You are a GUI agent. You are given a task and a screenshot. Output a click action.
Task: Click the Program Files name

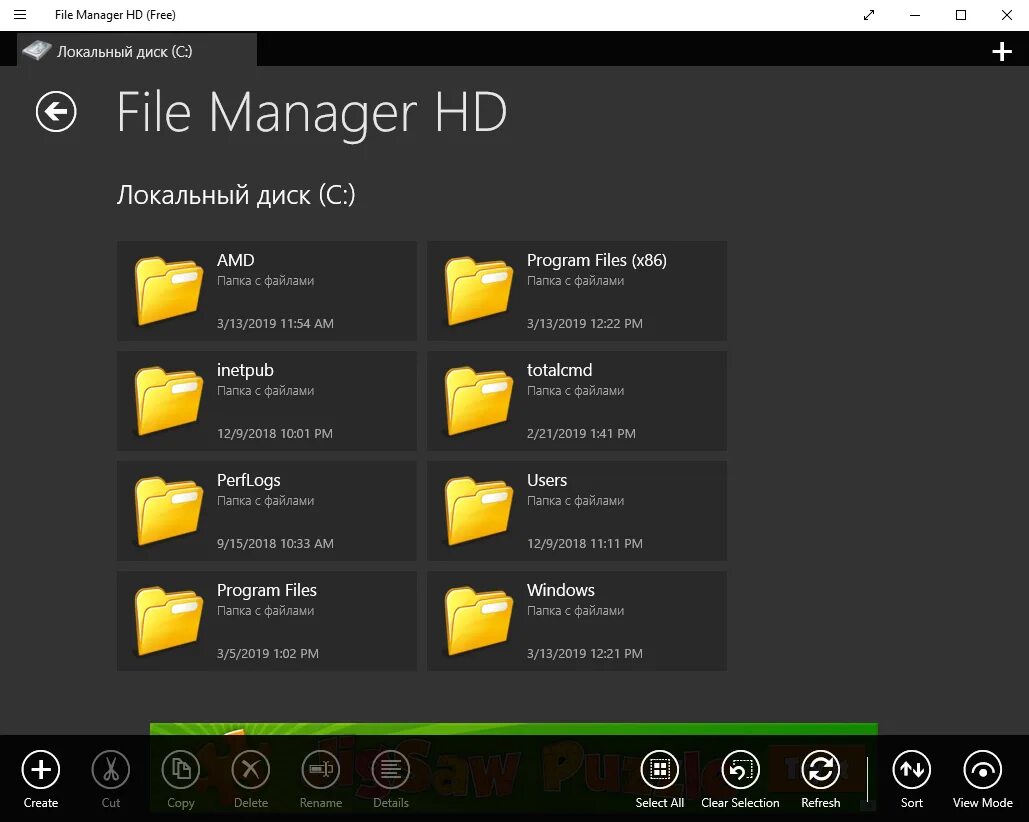coord(266,590)
